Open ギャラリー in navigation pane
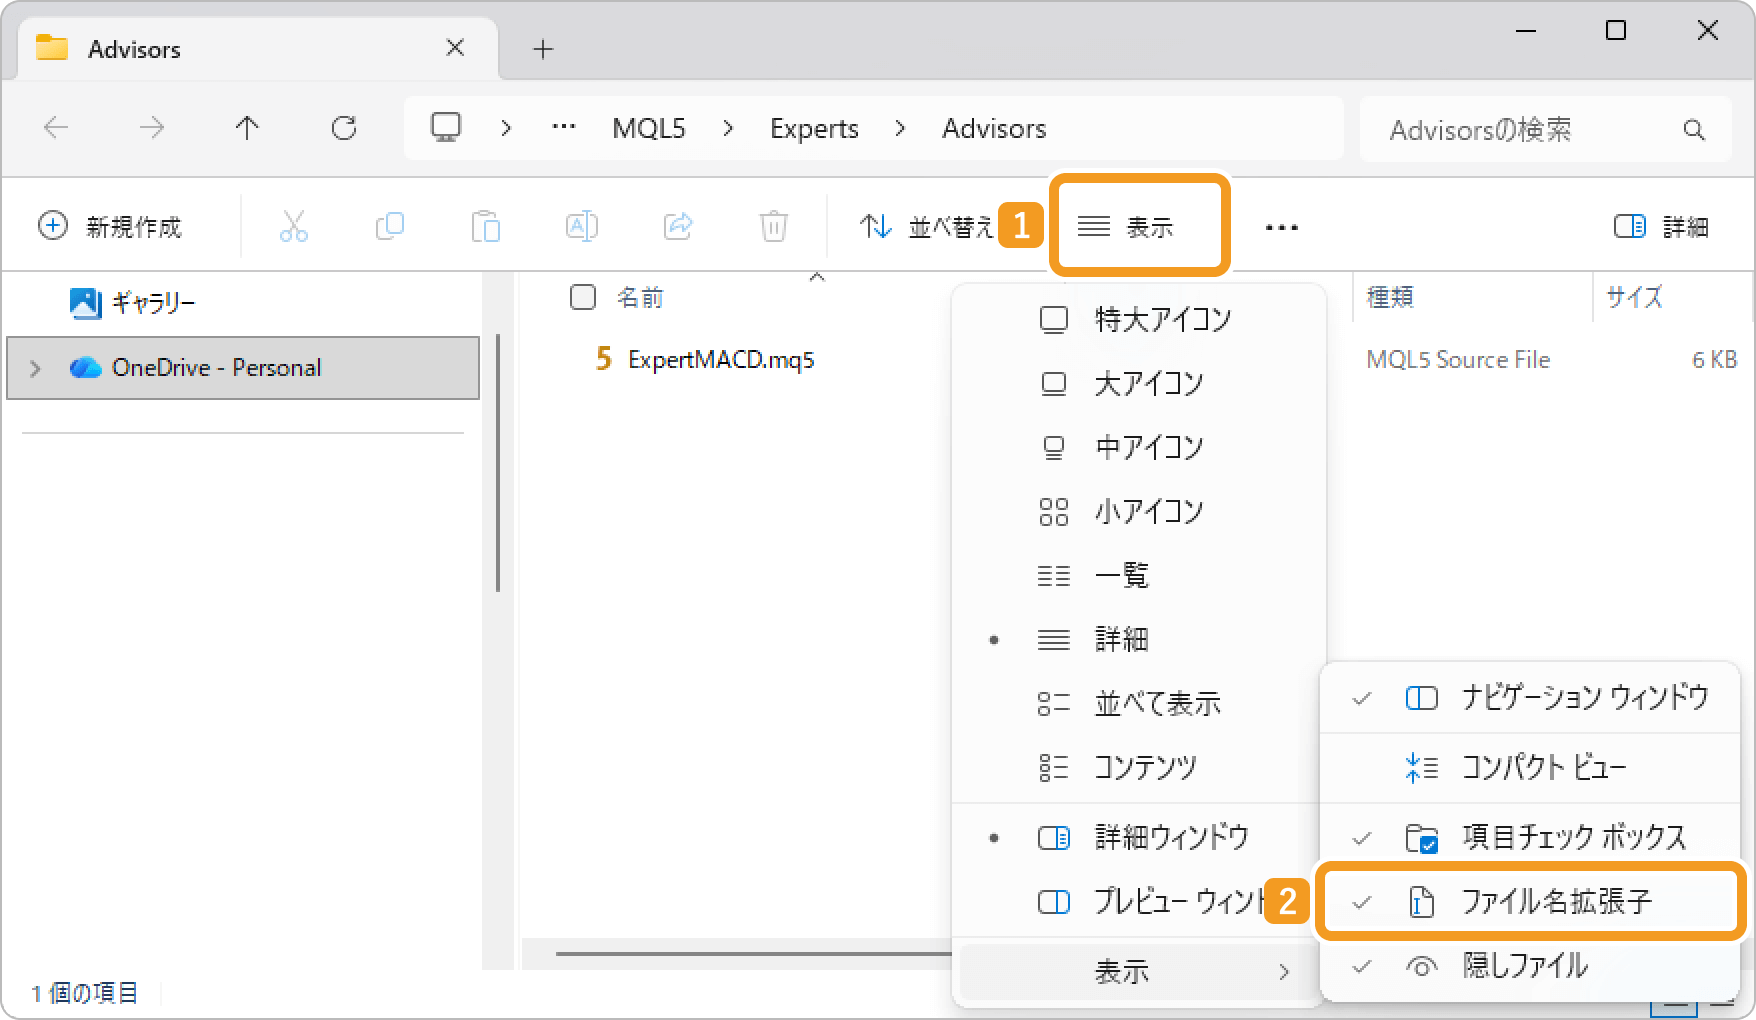 tap(132, 302)
